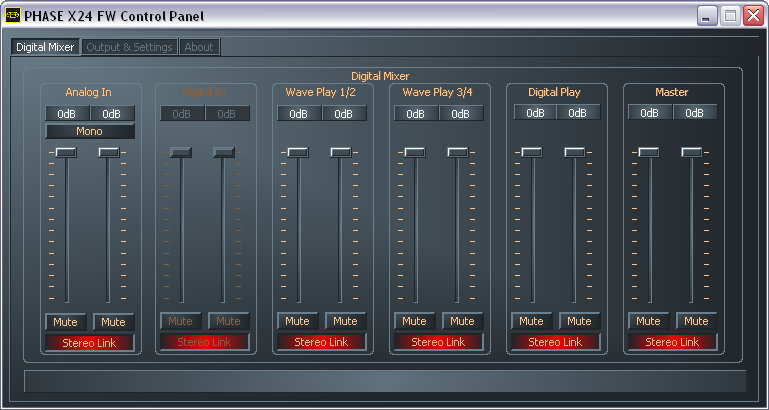Toggle Stereo Link for Digital Play
The width and height of the screenshot is (769, 410).
555,342
